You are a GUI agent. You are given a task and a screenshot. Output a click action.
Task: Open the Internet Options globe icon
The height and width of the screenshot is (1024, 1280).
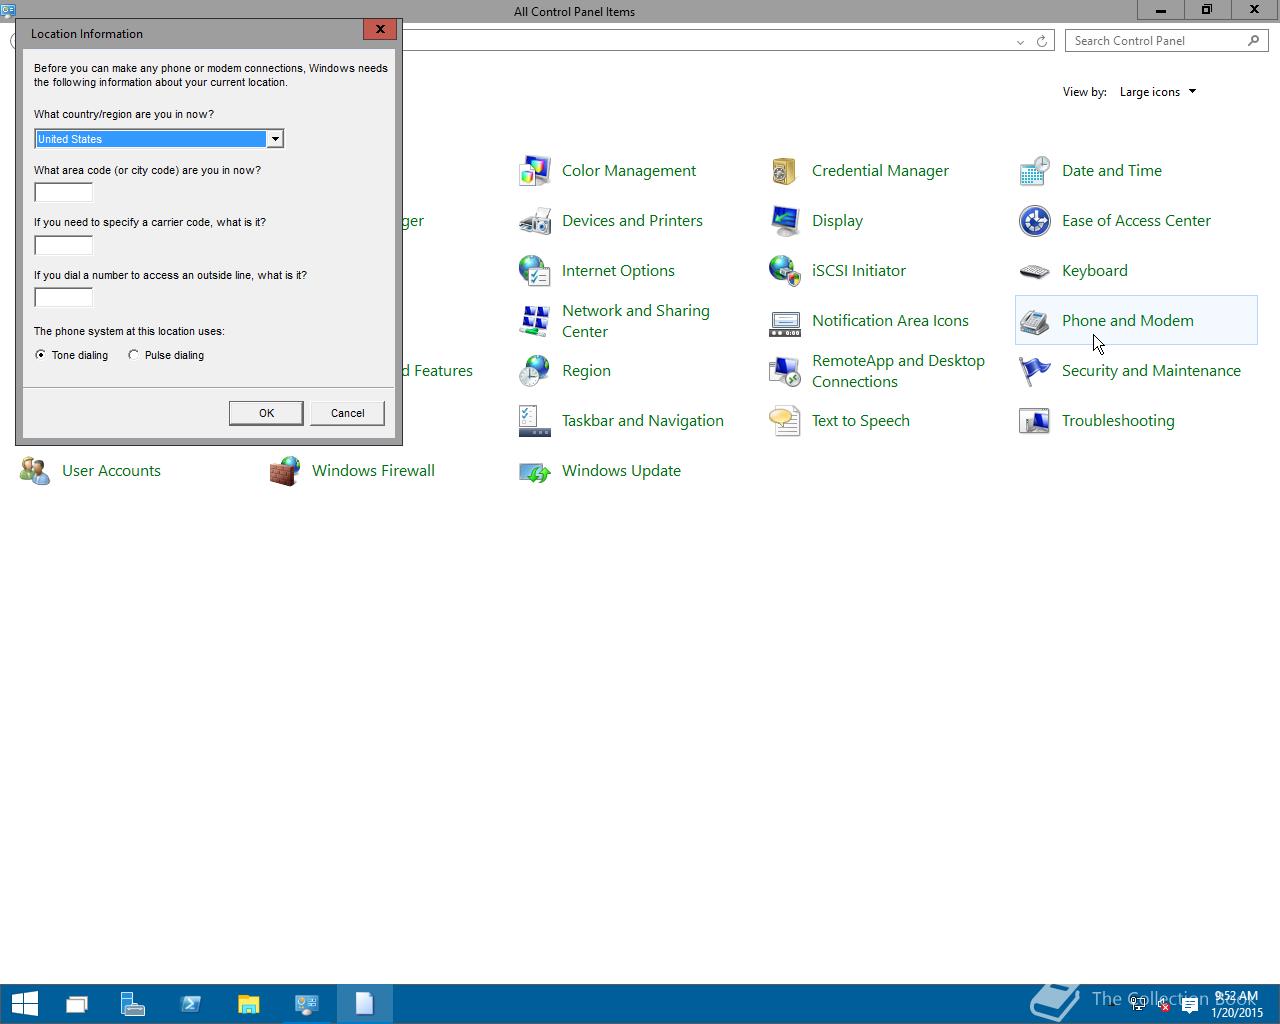coord(535,271)
